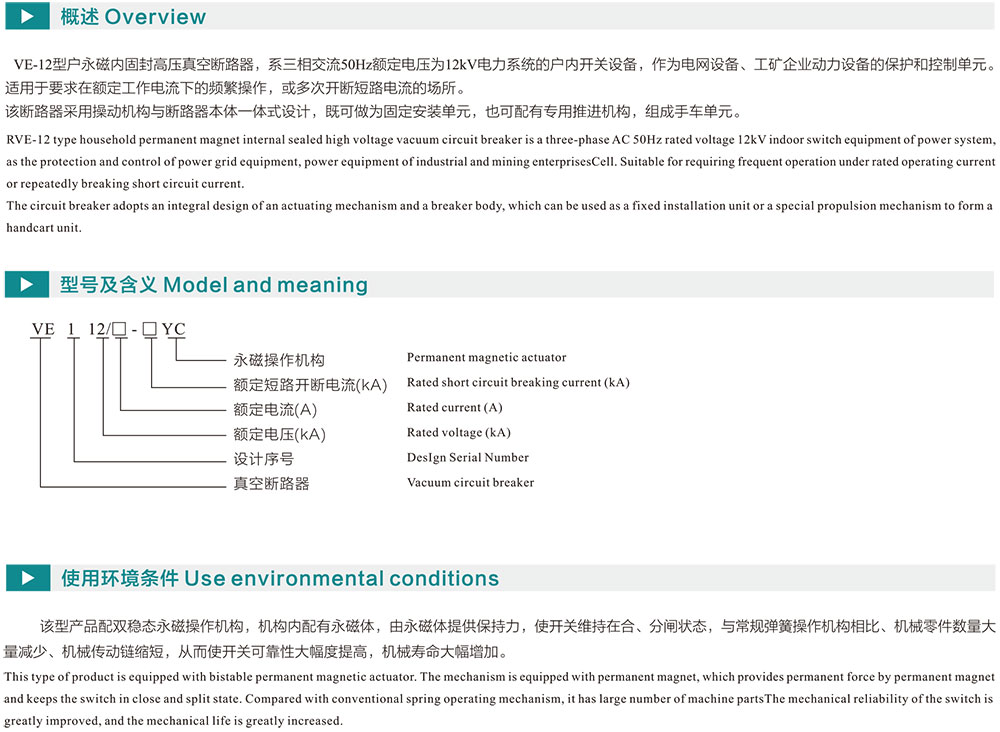The height and width of the screenshot is (732, 1000).
Task: Click the 设计序号 diagram label
Action: pos(263,459)
